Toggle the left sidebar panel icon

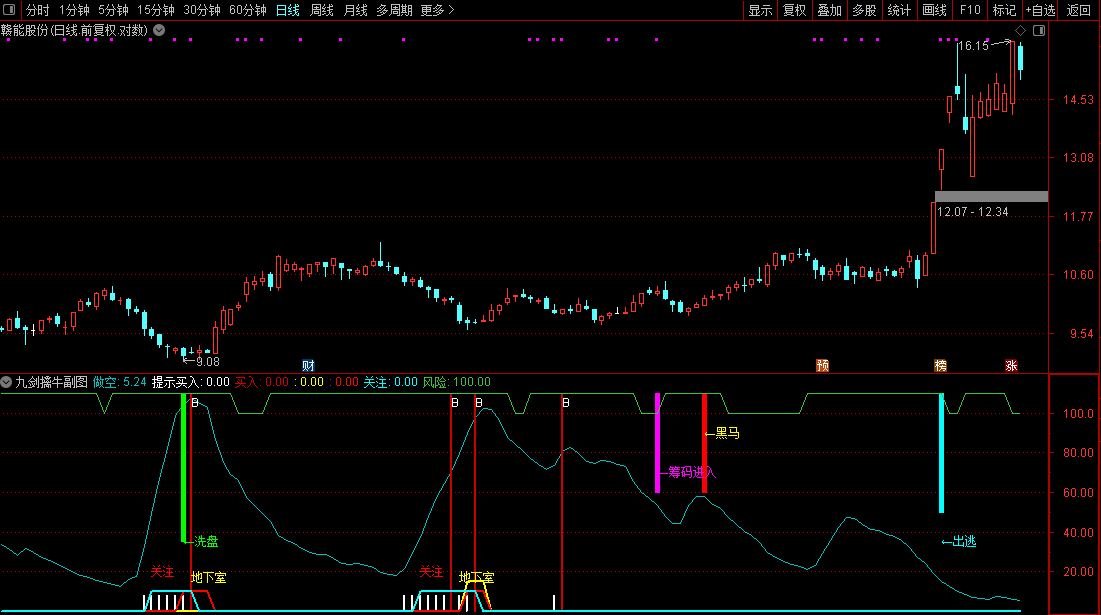[9, 10]
